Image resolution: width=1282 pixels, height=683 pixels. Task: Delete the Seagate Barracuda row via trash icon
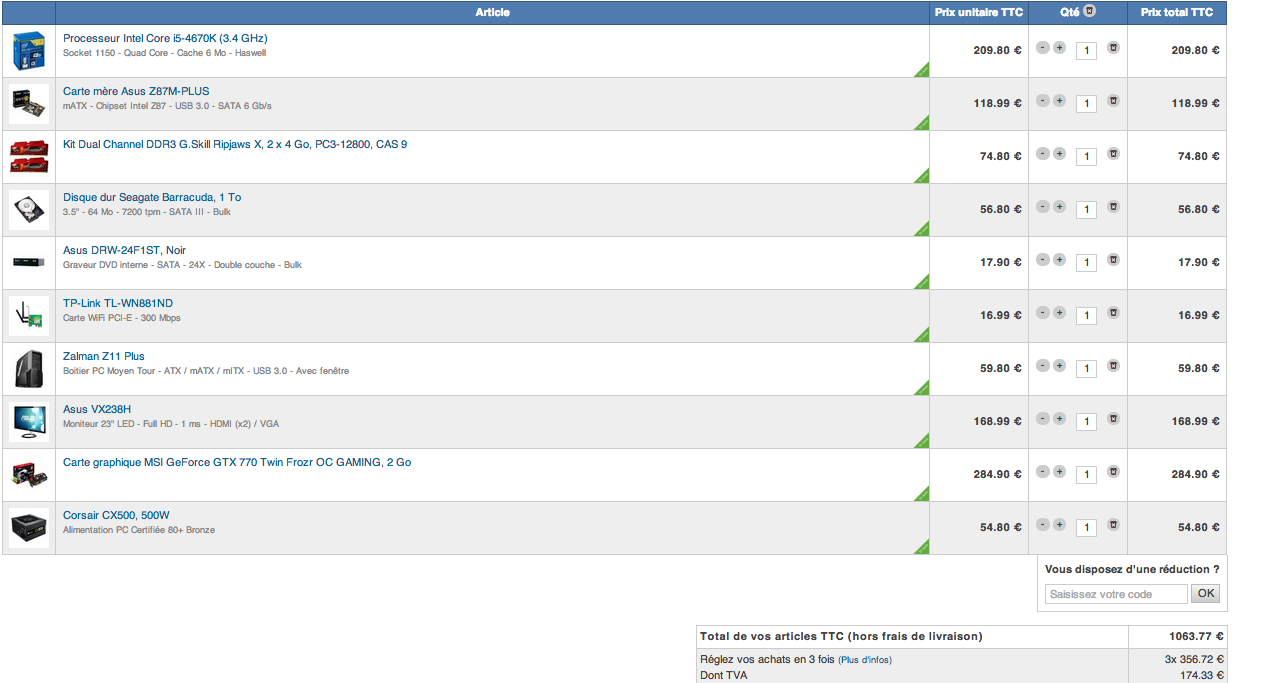point(1113,207)
